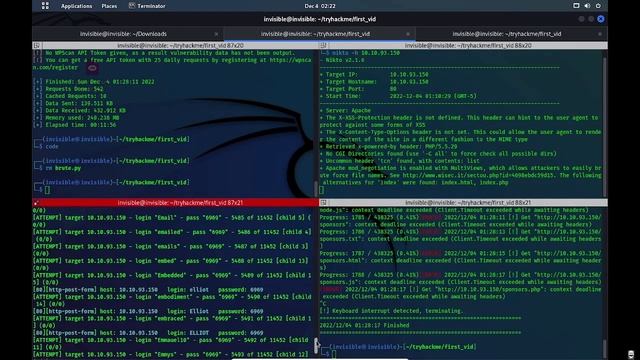Open the activities grid icon in top bar
640x360 pixels.
click(x=45, y=6)
